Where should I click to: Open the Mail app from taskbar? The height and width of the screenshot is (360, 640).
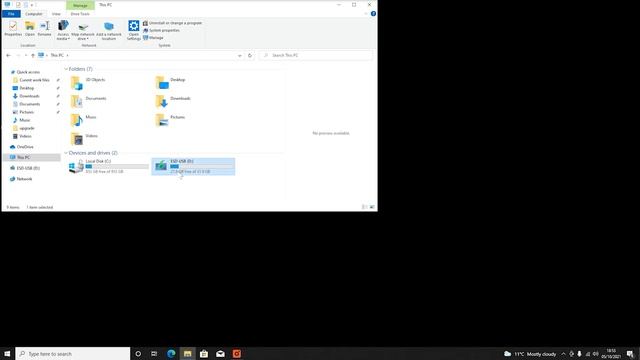click(220, 353)
